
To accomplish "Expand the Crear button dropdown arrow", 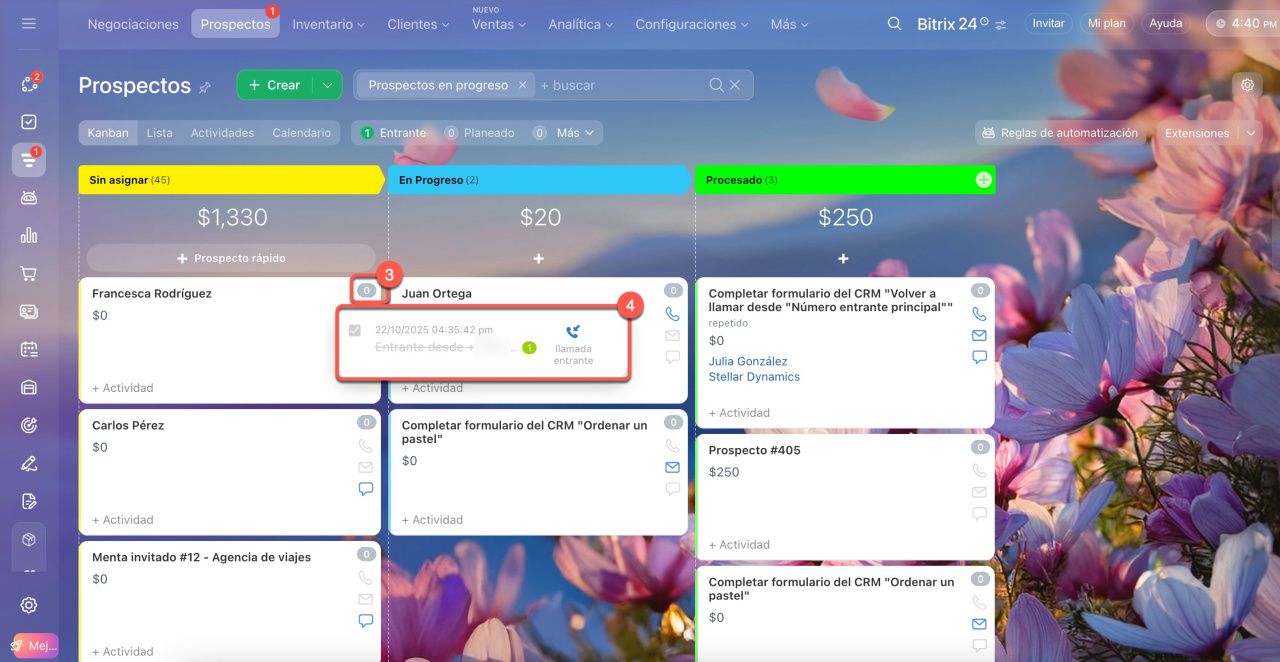I will [327, 85].
